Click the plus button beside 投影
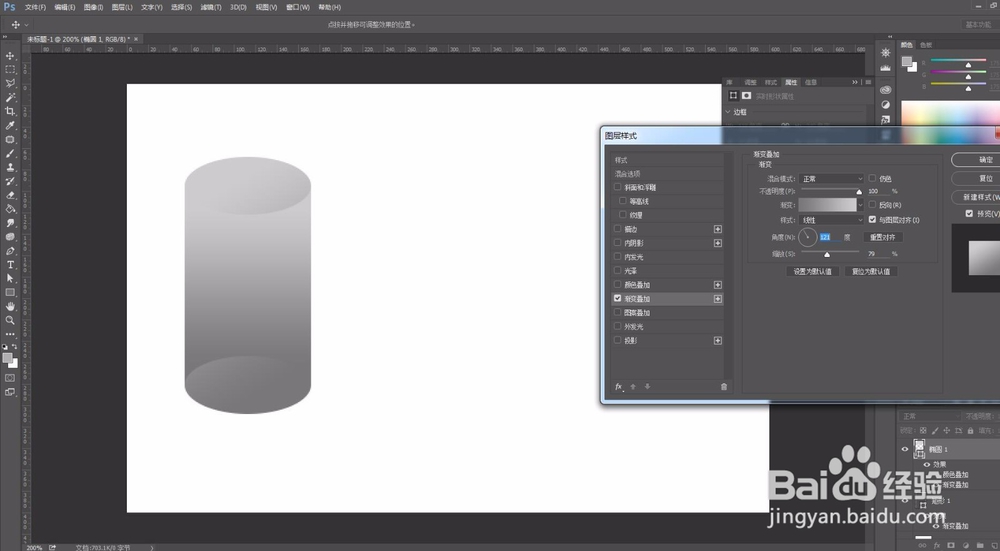This screenshot has width=1000, height=551. point(717,341)
